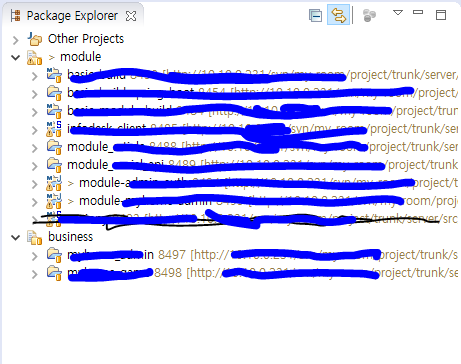This screenshot has width=461, height=364.
Task: Expand the project with revision 8498
Action: pyautogui.click(x=34, y=274)
